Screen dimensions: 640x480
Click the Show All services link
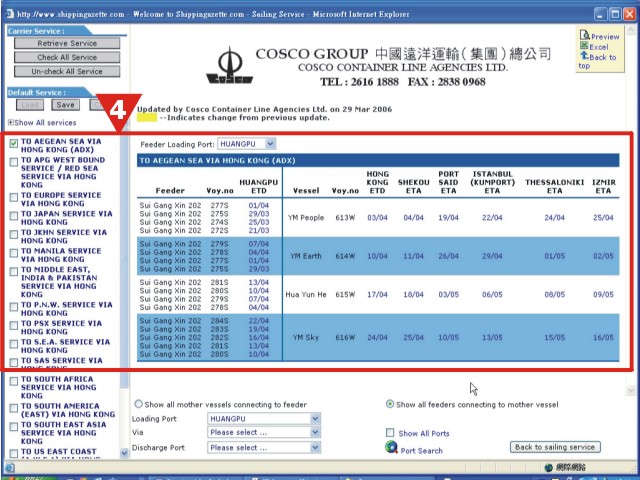pyautogui.click(x=45, y=122)
